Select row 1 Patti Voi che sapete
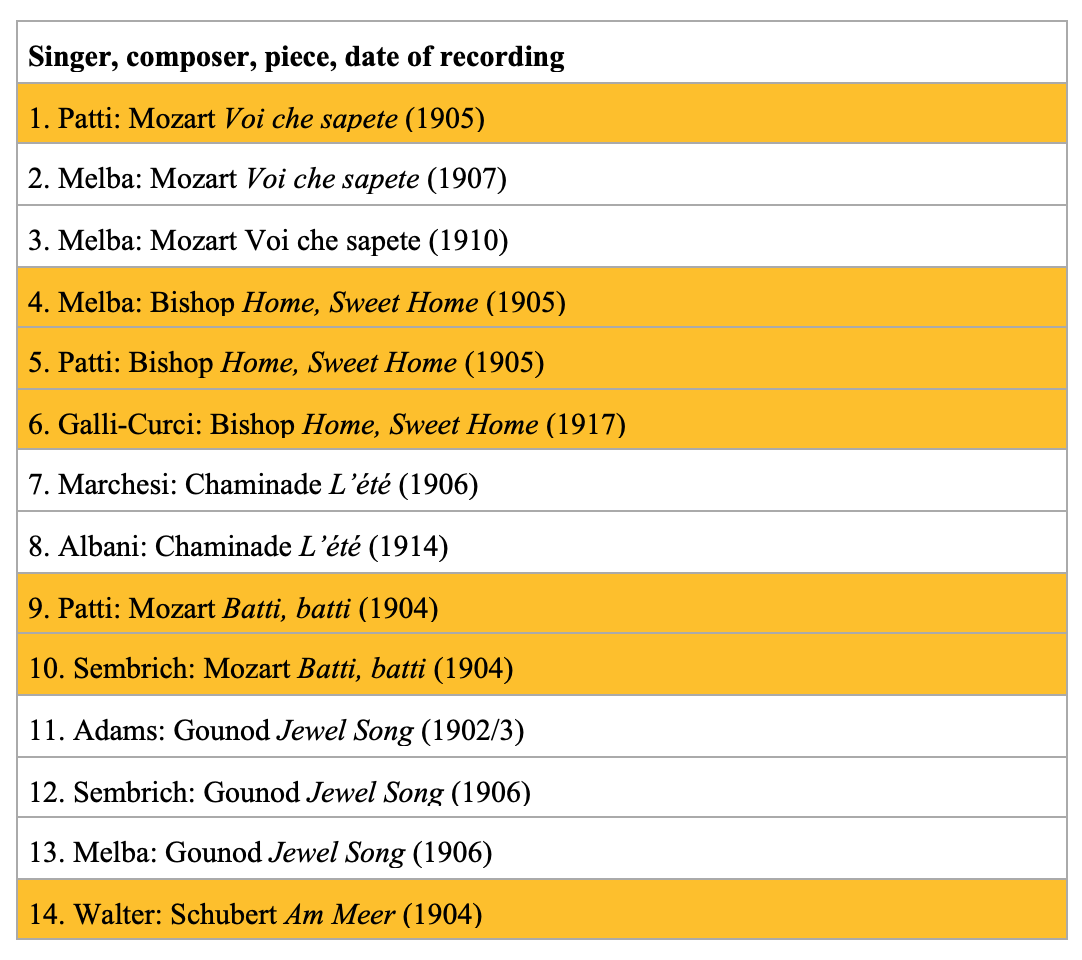Image resolution: width=1082 pixels, height=960 pixels. [x=257, y=118]
